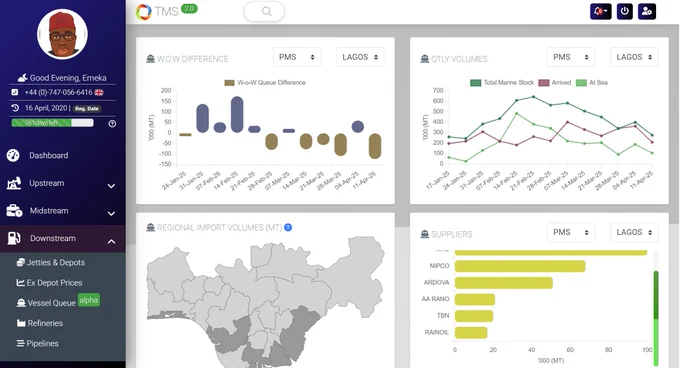
Task: Open LAGOS dropdown in Suppliers panel
Action: (x=634, y=232)
